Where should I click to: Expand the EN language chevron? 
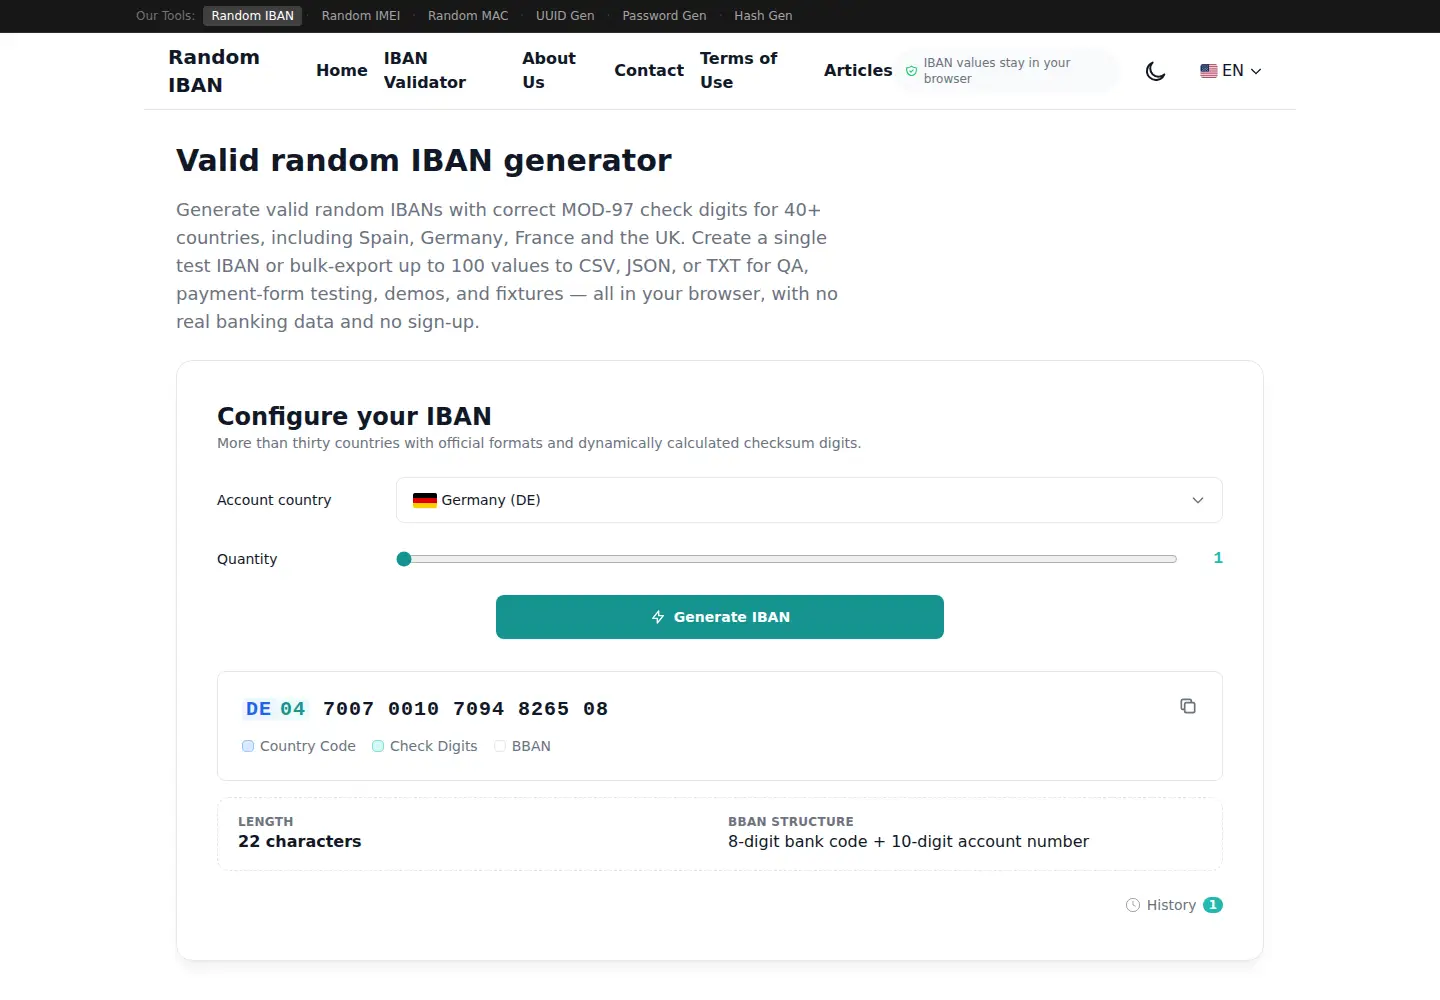[1256, 71]
